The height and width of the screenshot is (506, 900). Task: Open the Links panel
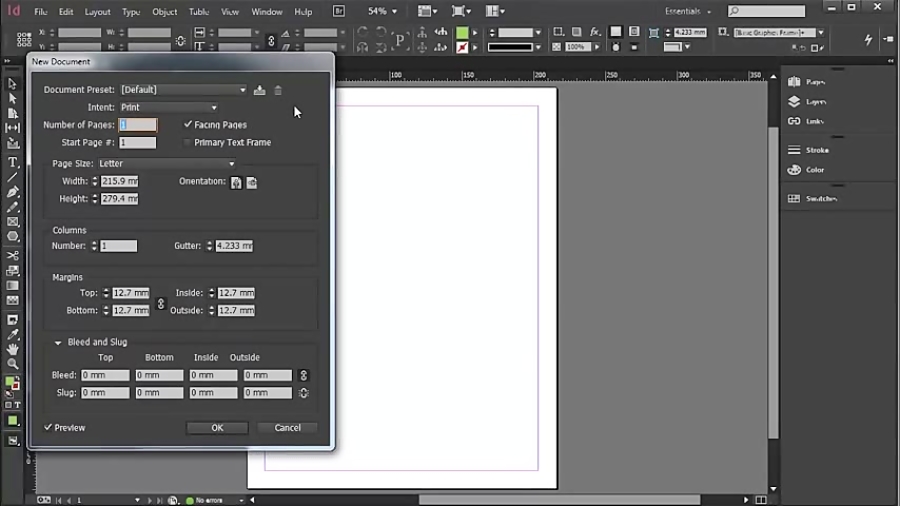pos(806,121)
